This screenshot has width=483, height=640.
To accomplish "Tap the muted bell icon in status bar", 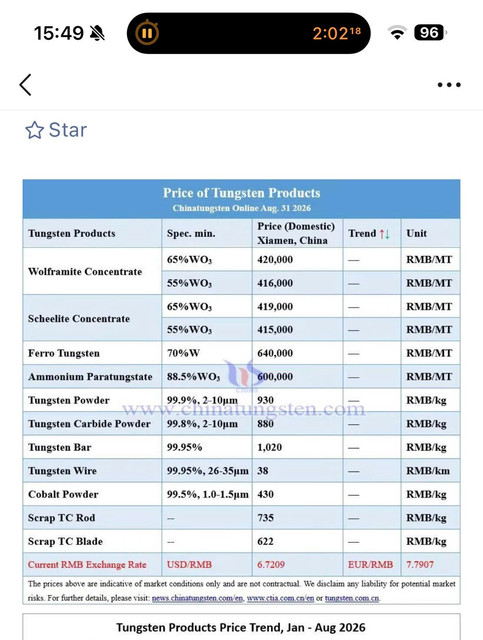I will pyautogui.click(x=97, y=33).
